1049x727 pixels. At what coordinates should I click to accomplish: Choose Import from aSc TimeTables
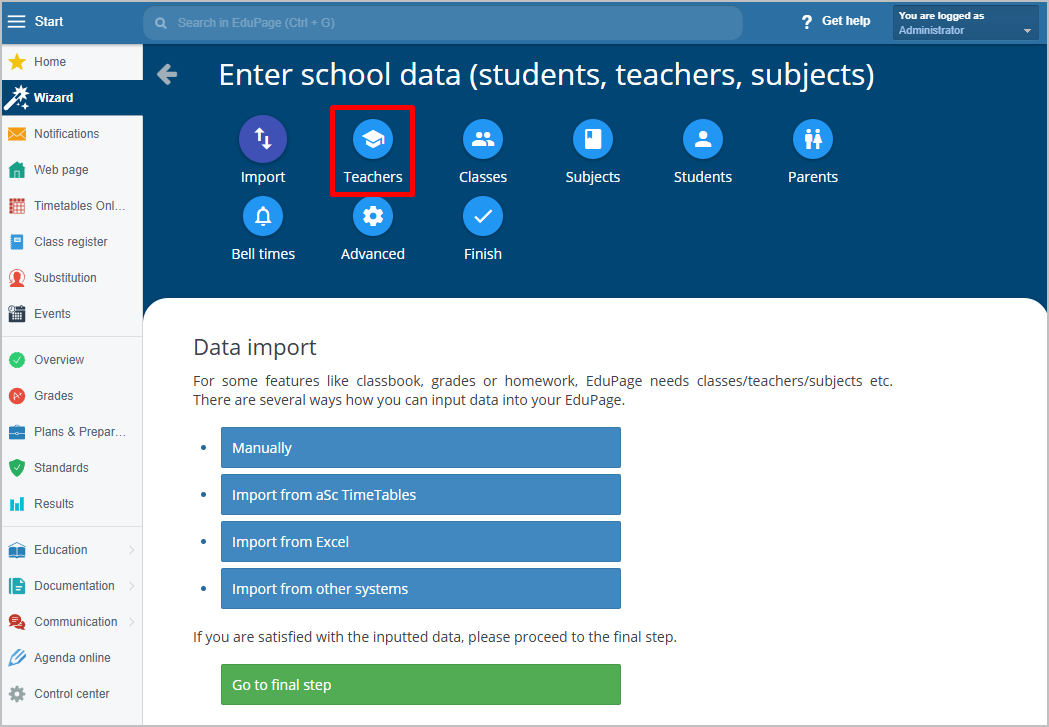[x=421, y=494]
